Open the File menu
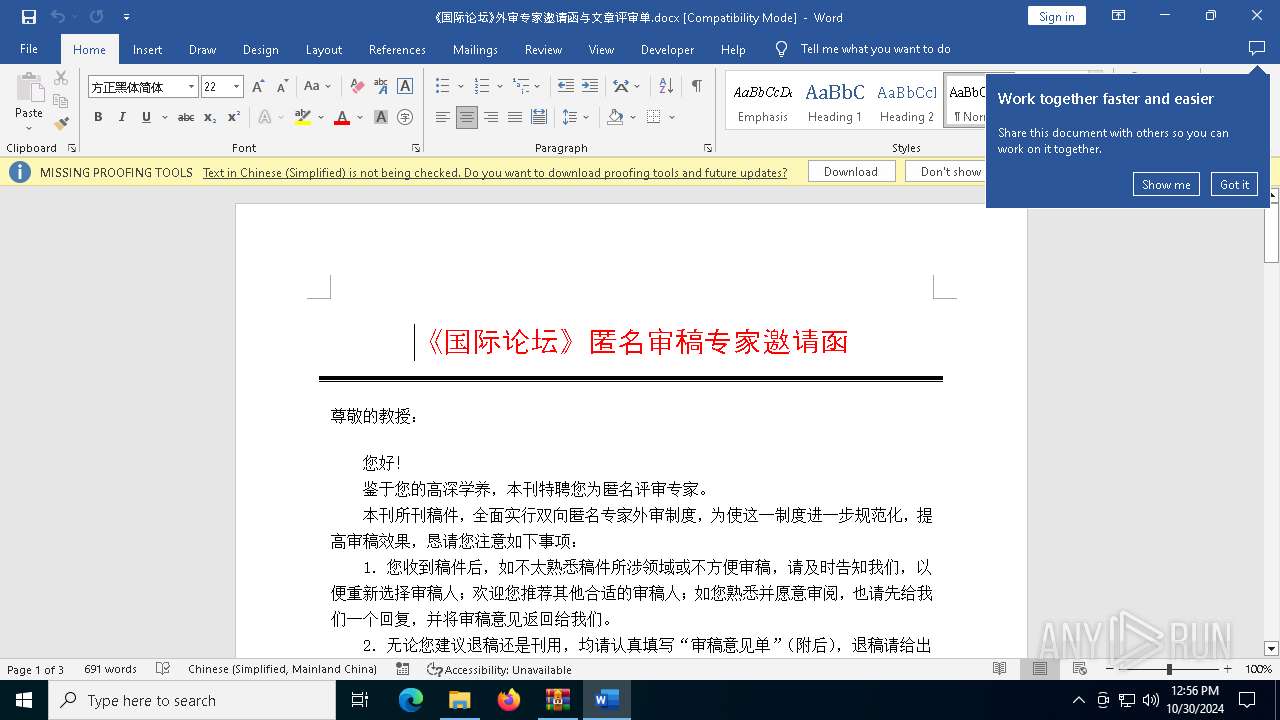Screen dimensions: 1280x720 tap(29, 49)
